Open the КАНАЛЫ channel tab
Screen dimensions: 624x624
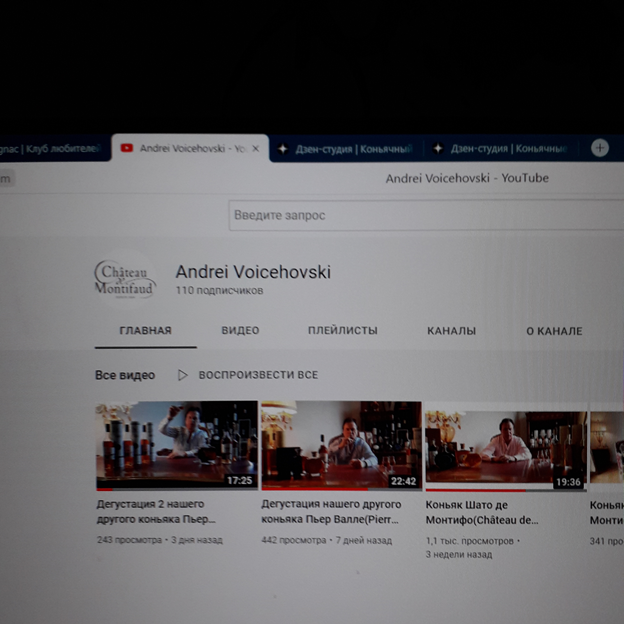click(452, 331)
